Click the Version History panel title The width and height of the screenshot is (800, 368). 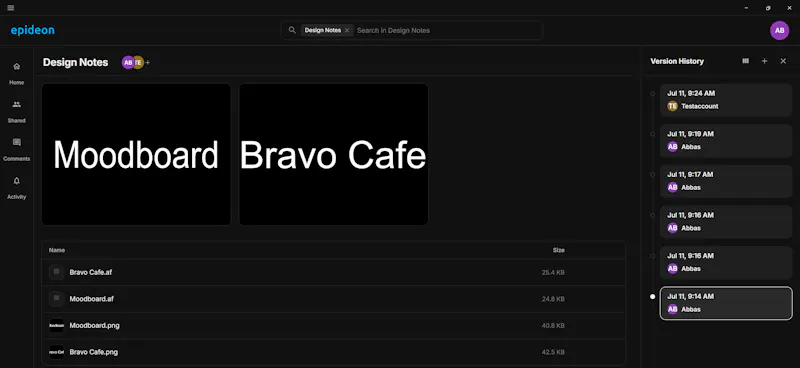point(677,61)
